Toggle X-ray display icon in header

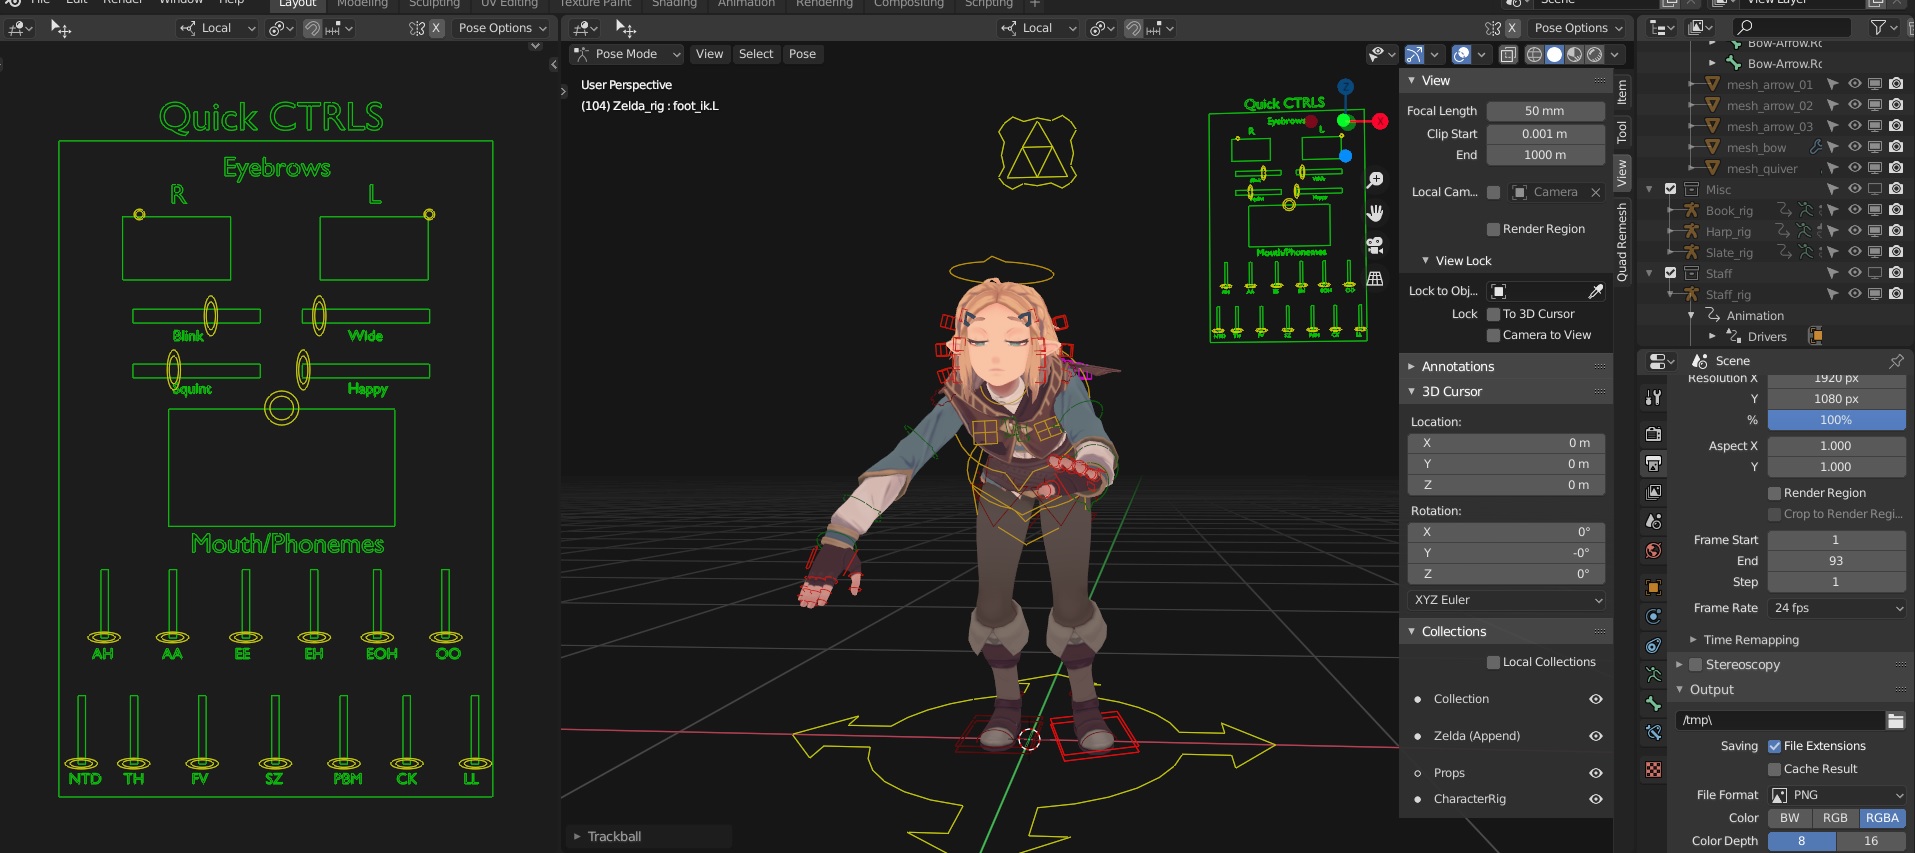[1508, 55]
